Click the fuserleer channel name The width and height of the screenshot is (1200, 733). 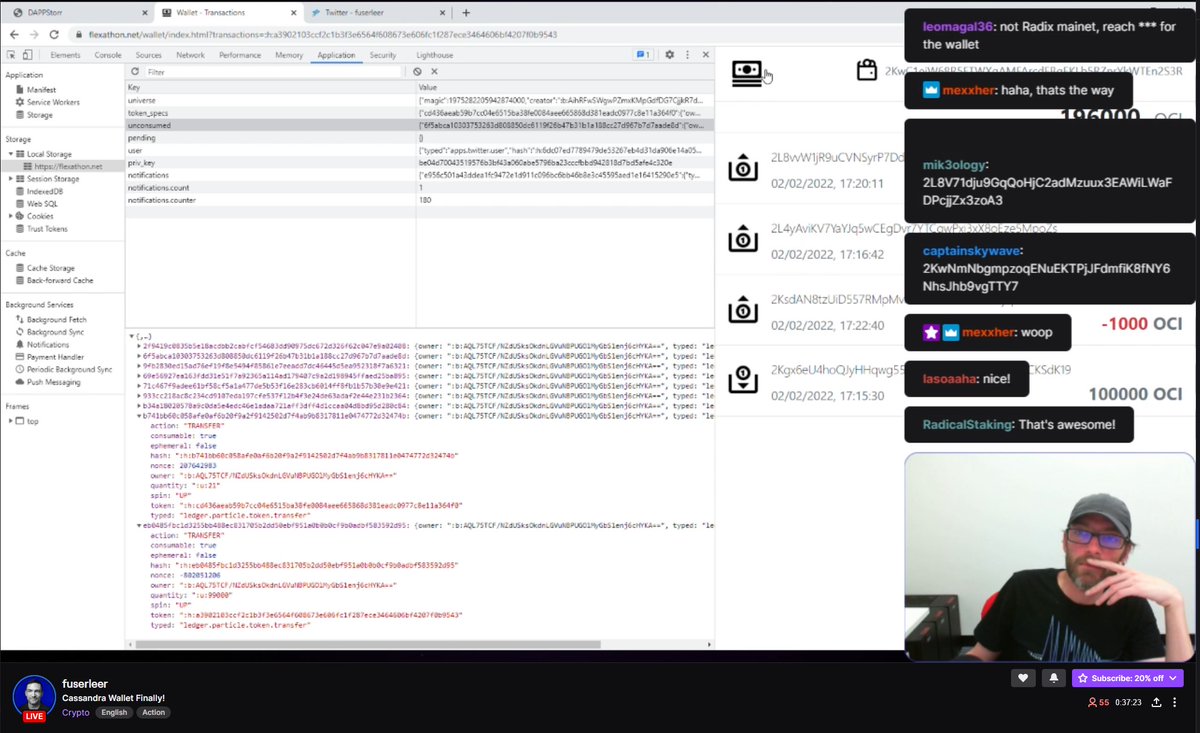click(x=84, y=682)
